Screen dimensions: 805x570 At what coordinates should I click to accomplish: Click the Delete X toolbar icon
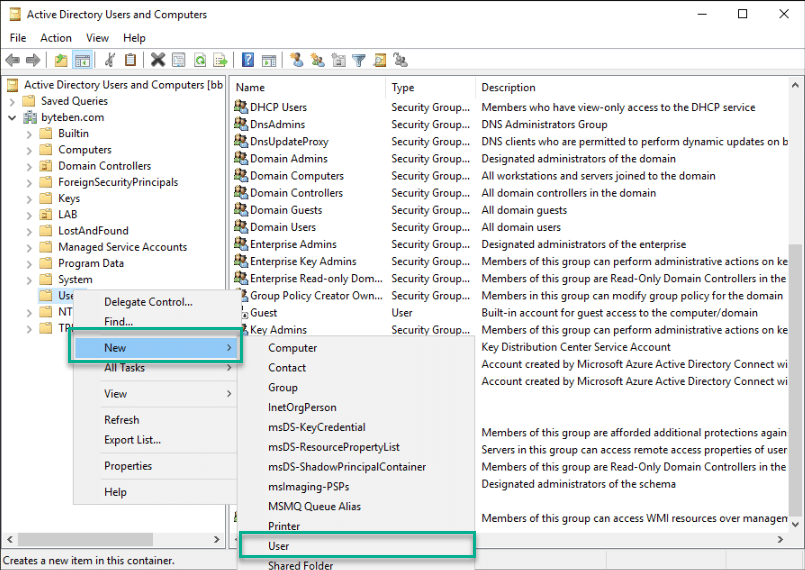pyautogui.click(x=158, y=60)
